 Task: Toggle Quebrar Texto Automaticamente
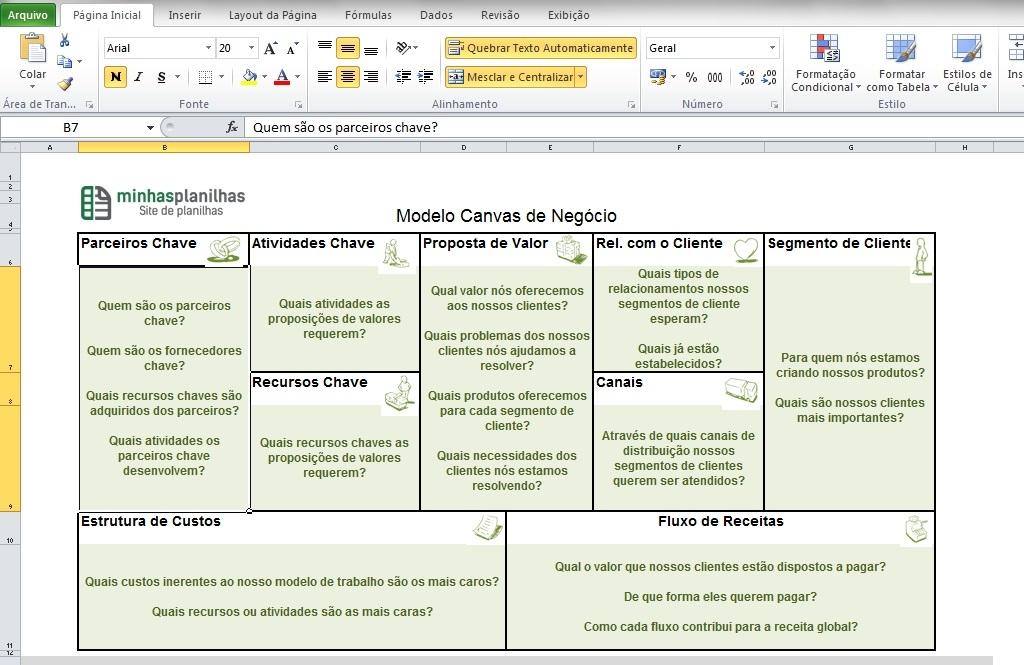541,48
